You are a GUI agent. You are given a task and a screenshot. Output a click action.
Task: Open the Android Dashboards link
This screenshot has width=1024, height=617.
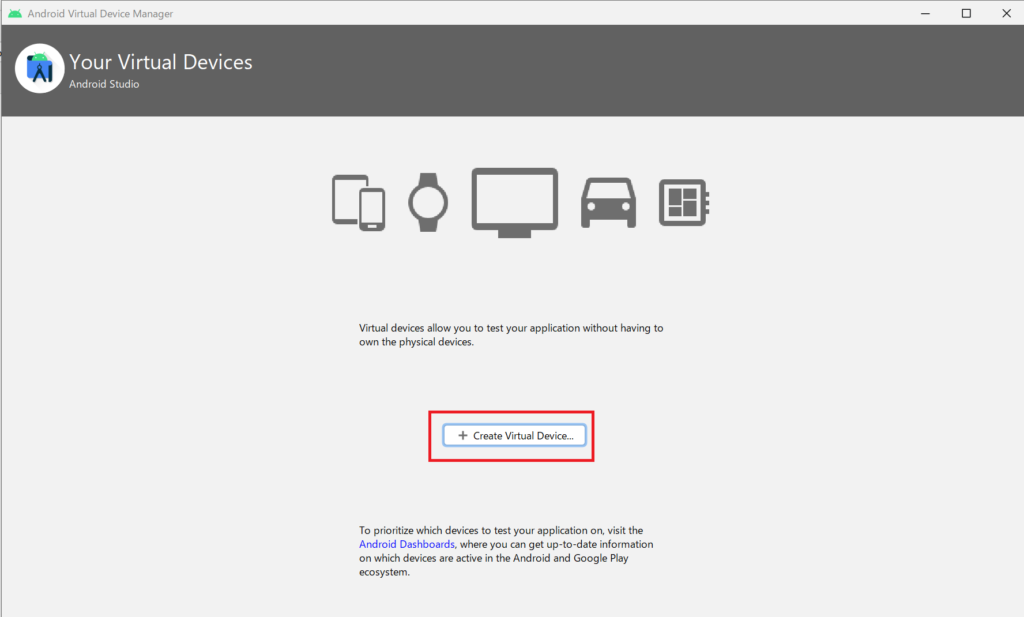(x=406, y=544)
